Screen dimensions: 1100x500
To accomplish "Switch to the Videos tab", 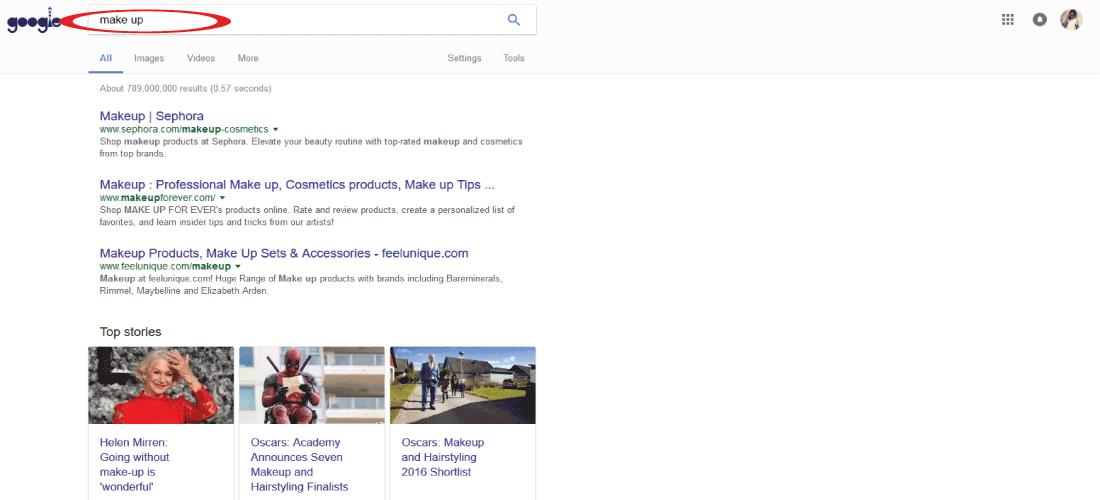I will 201,58.
